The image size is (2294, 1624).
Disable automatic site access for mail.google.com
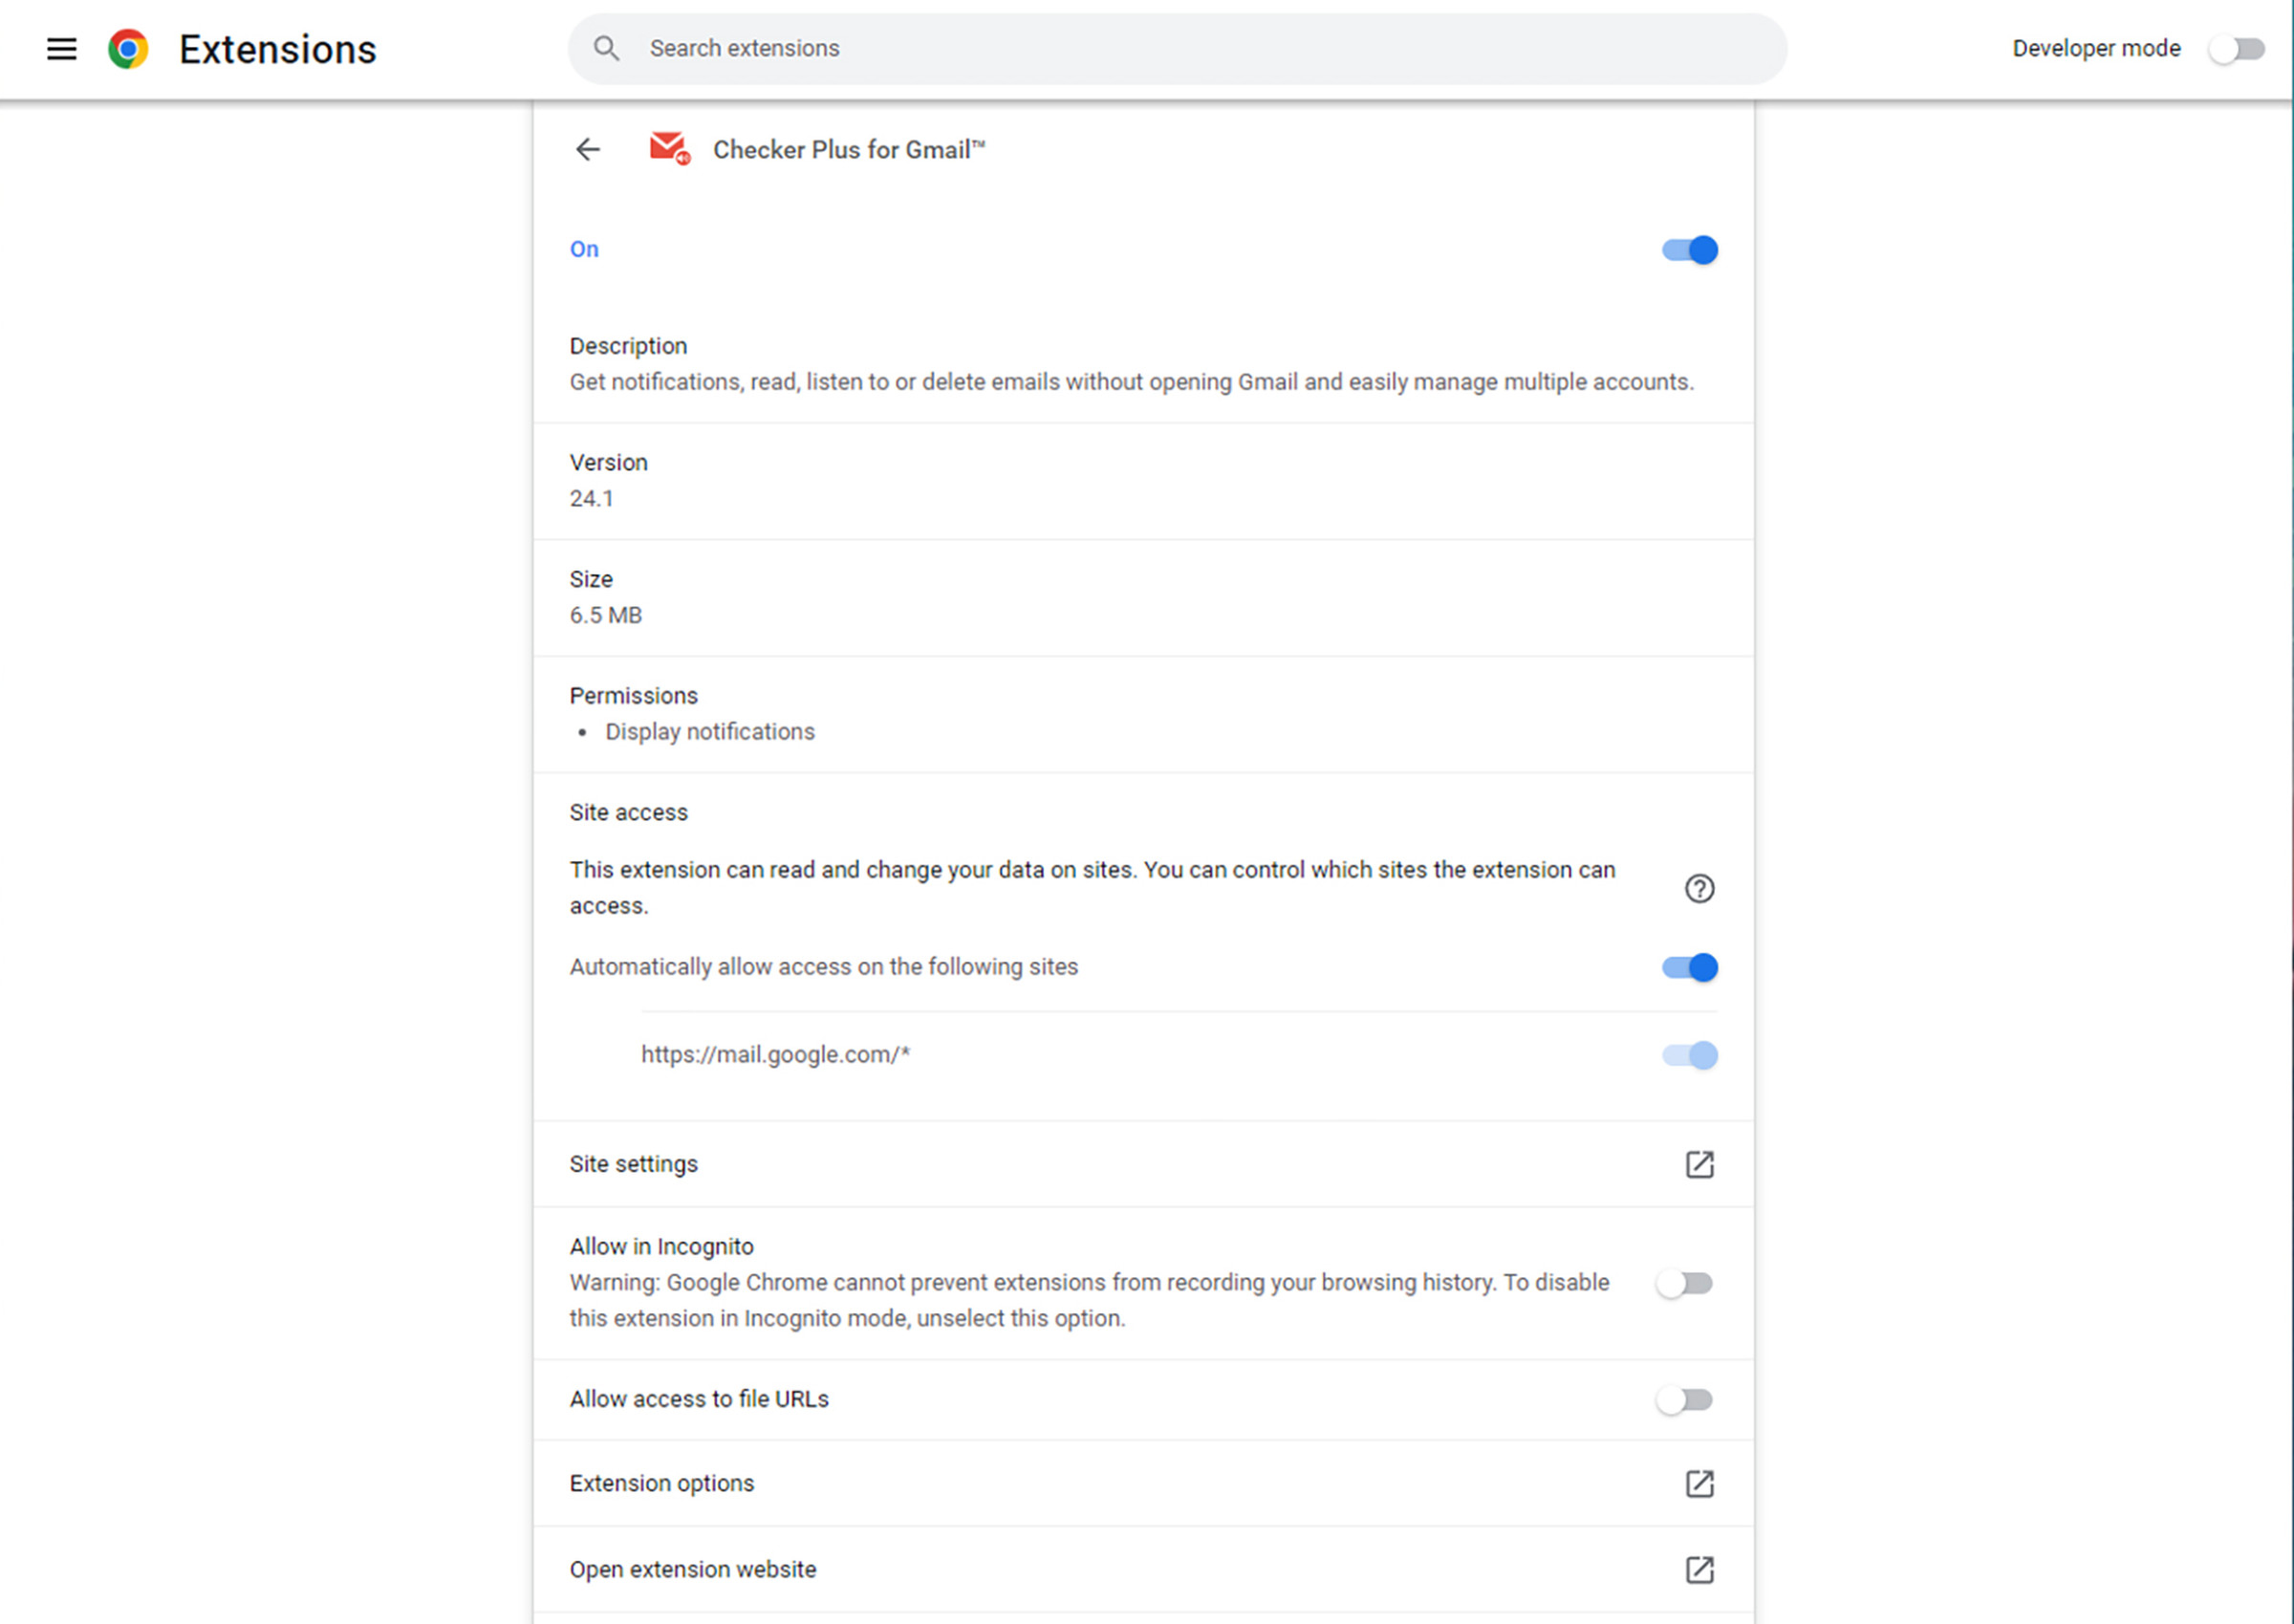[x=1688, y=1052]
